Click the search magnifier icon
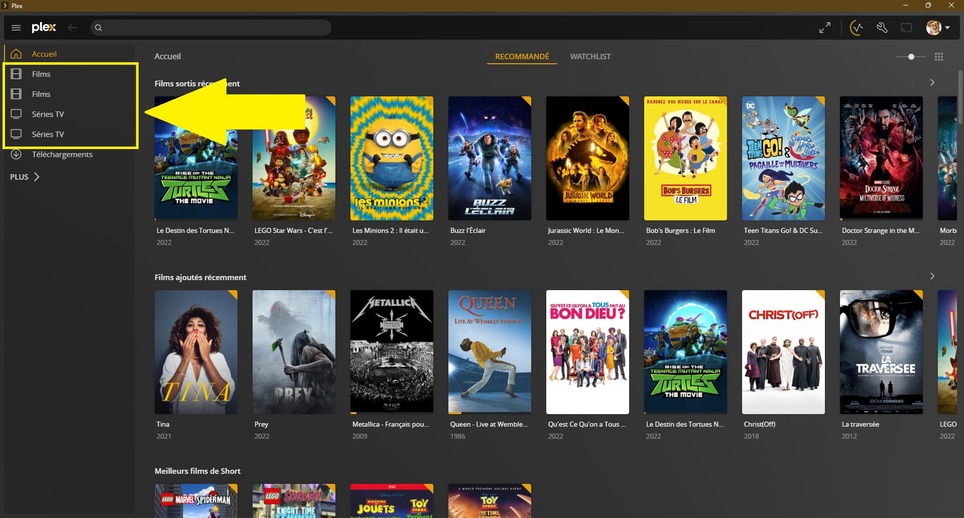964x518 pixels. coord(98,28)
